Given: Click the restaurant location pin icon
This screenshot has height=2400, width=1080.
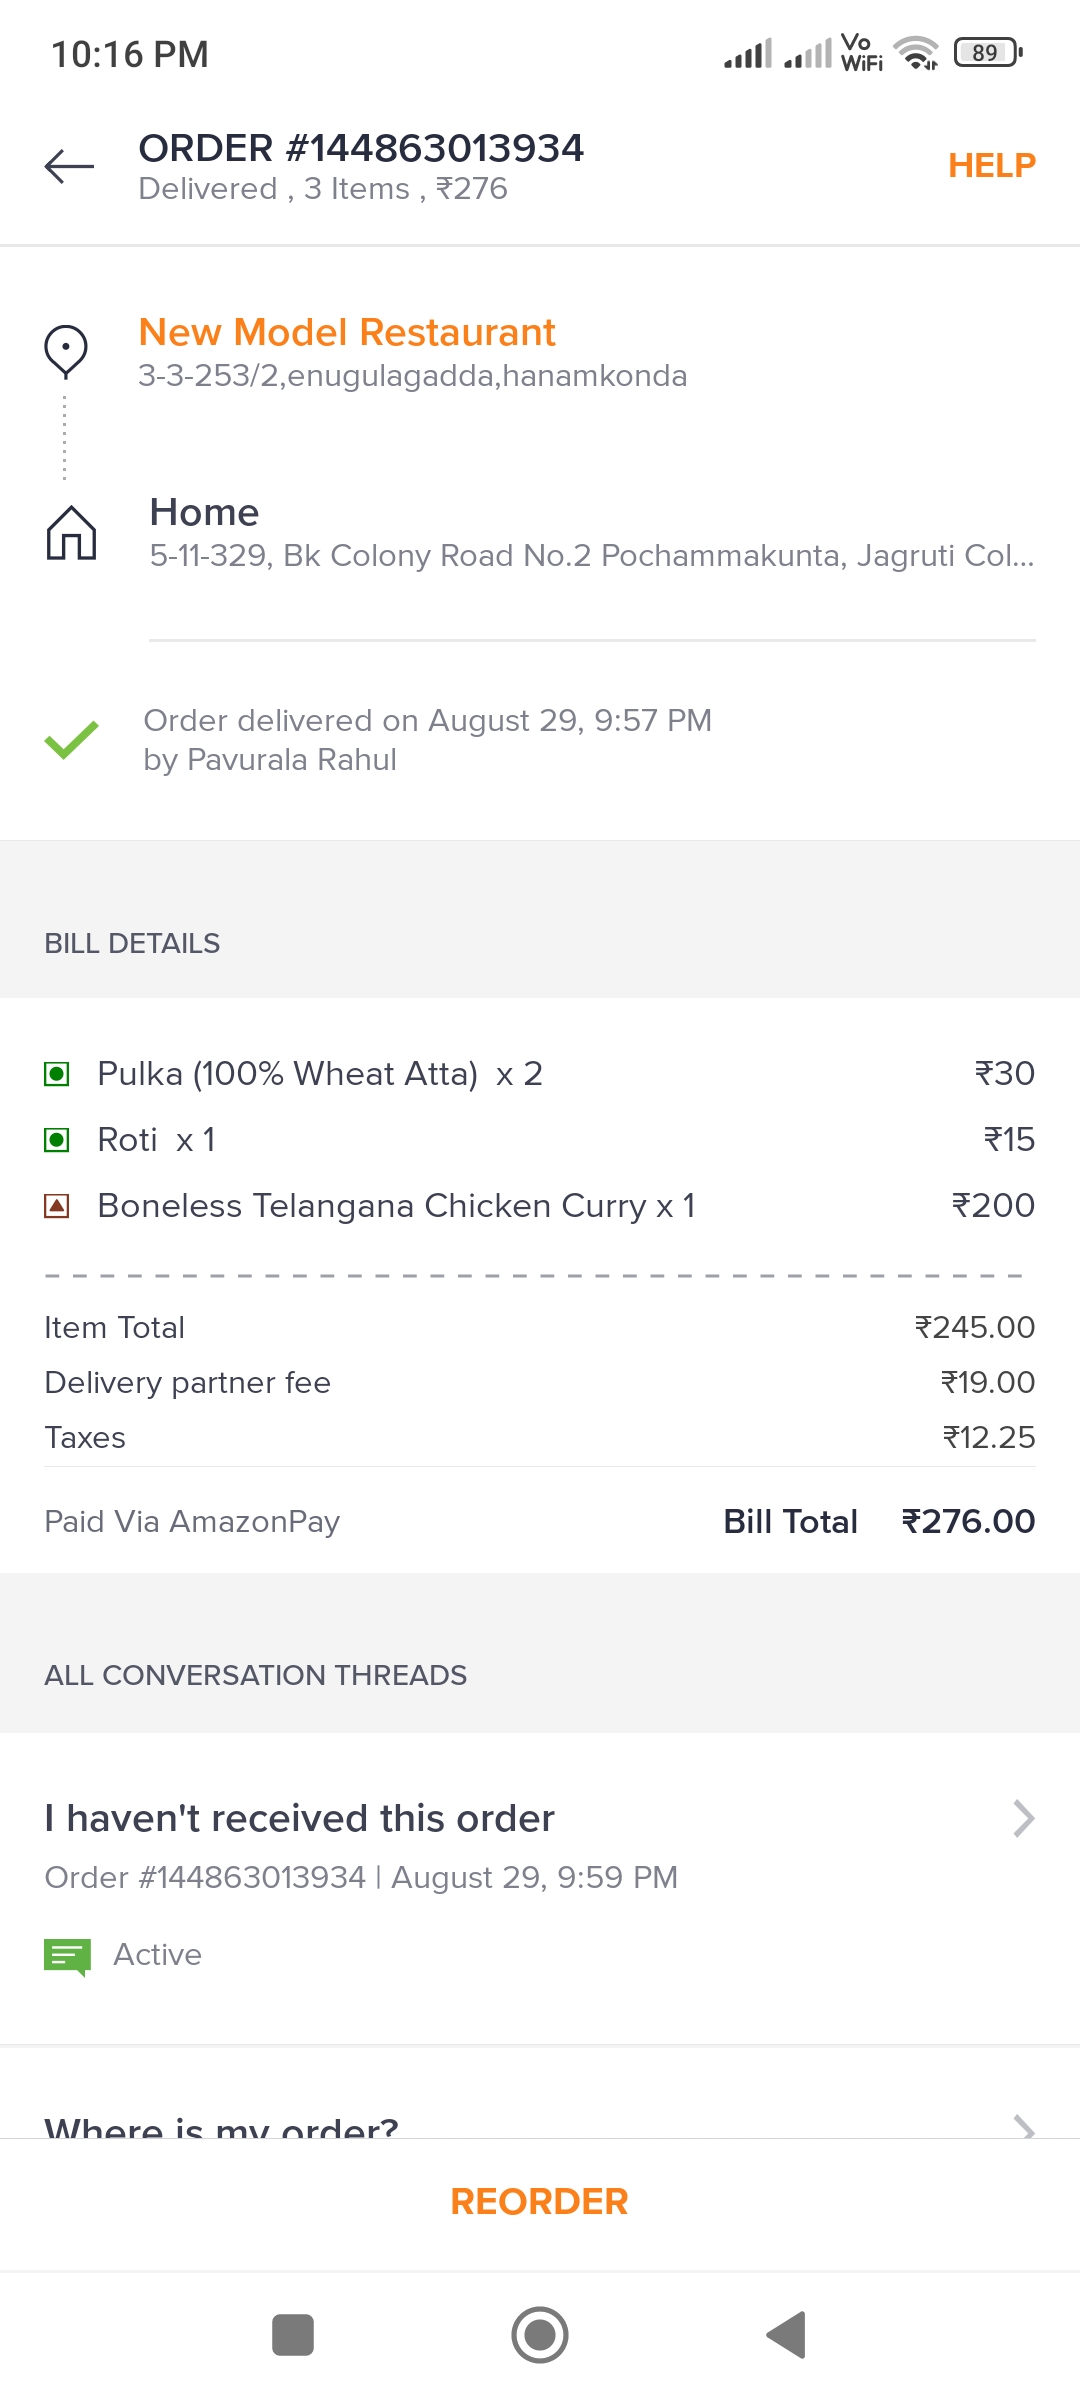Looking at the screenshot, I should coord(66,351).
